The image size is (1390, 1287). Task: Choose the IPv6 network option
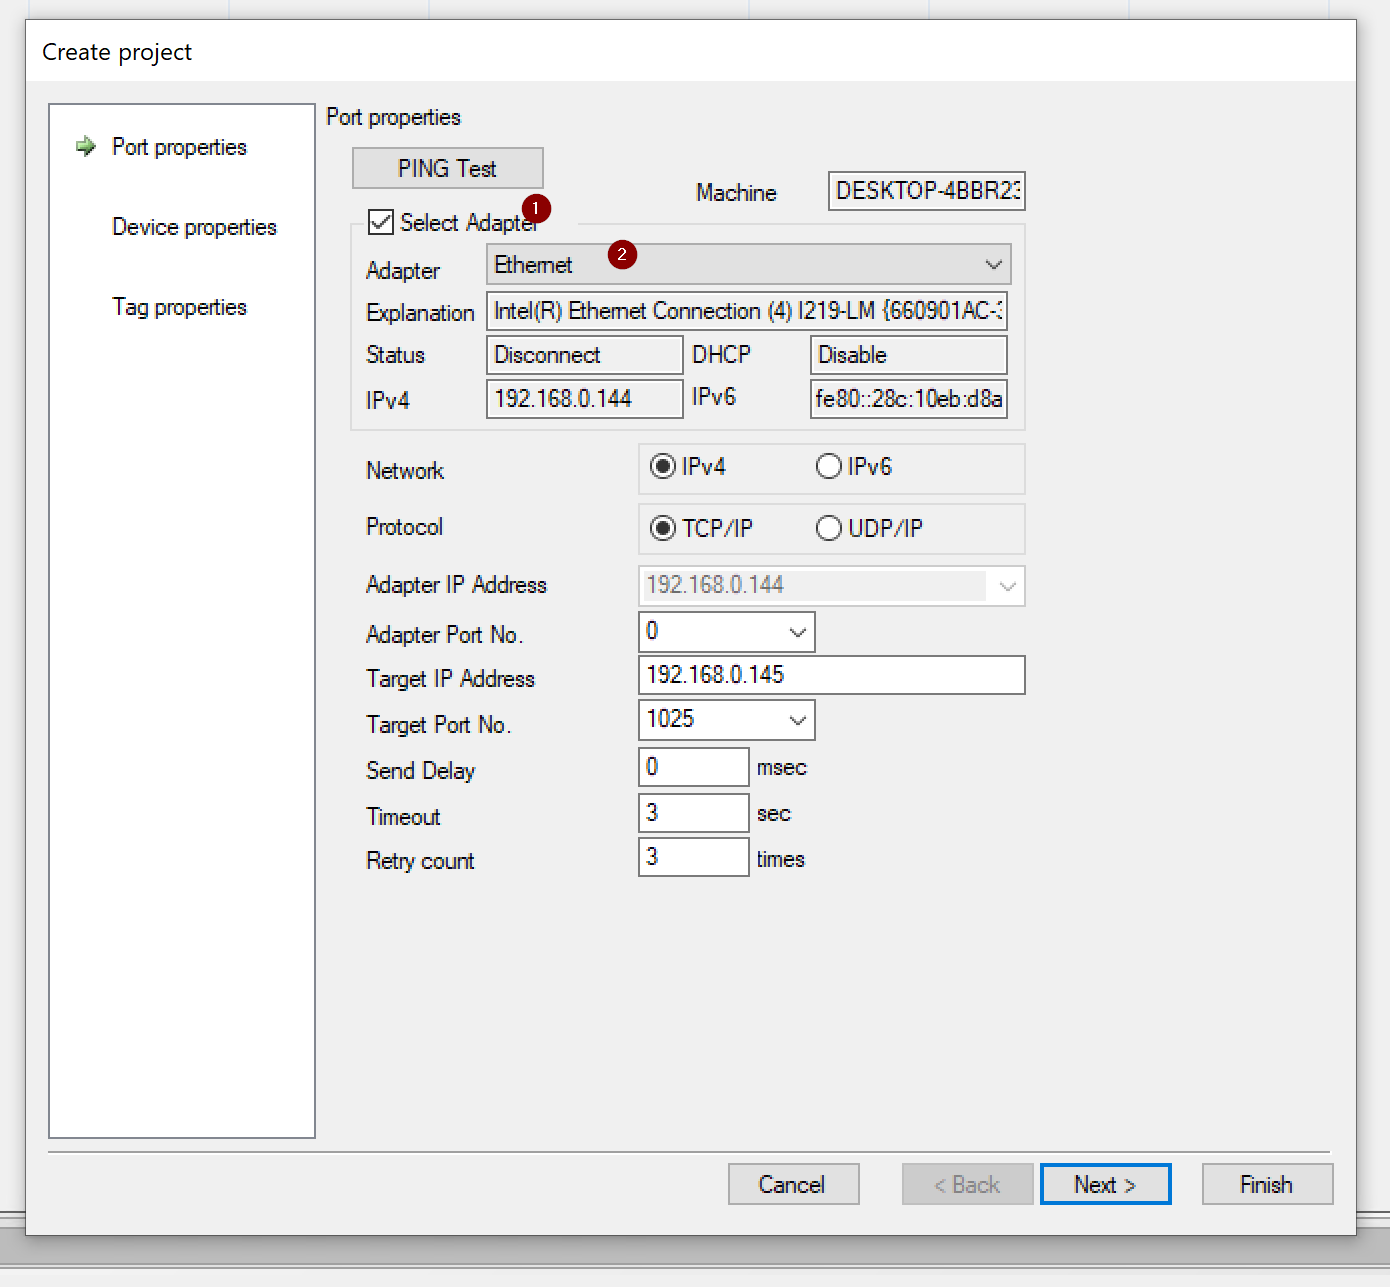click(x=829, y=467)
